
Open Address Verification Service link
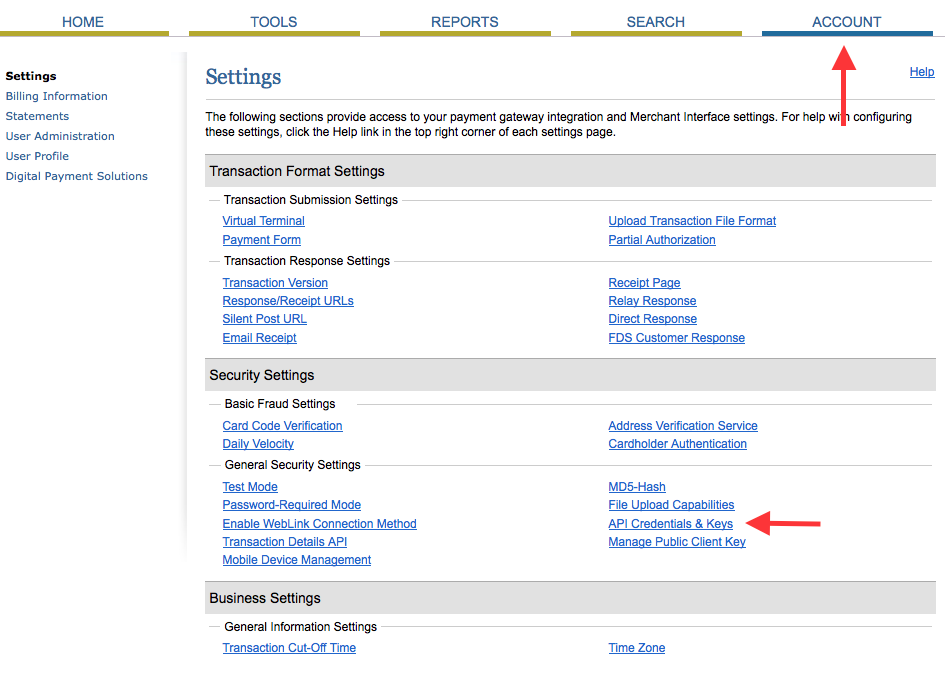tap(682, 426)
